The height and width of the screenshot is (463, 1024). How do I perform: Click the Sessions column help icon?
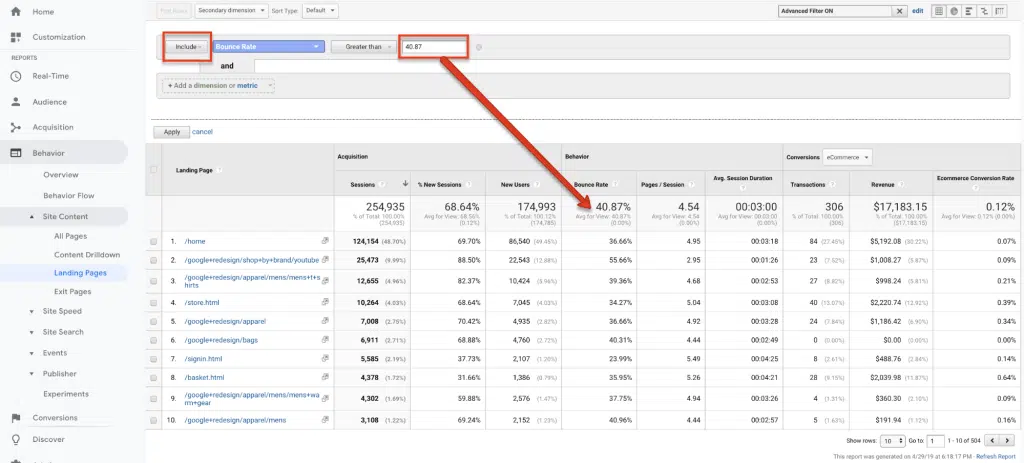pyautogui.click(x=381, y=185)
